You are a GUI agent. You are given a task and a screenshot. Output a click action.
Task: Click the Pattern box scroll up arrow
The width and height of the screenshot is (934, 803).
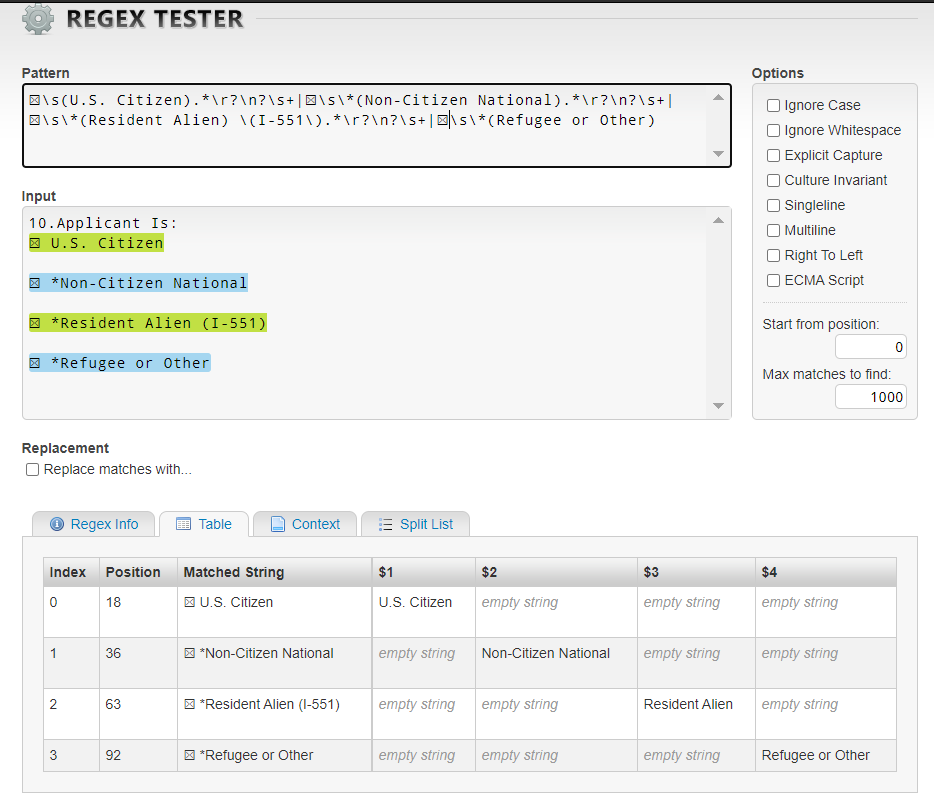[718, 97]
